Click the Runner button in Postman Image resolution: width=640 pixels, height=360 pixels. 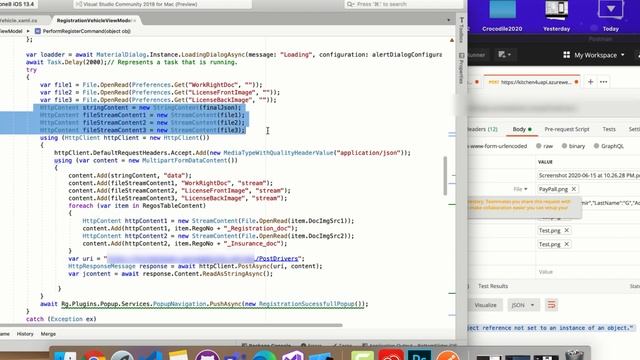477,54
